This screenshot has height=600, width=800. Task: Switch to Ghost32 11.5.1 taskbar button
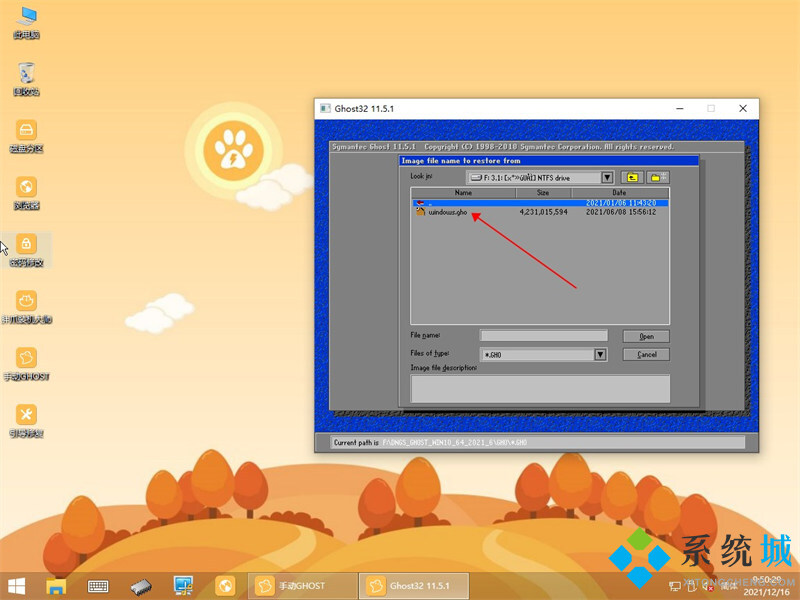click(x=414, y=586)
